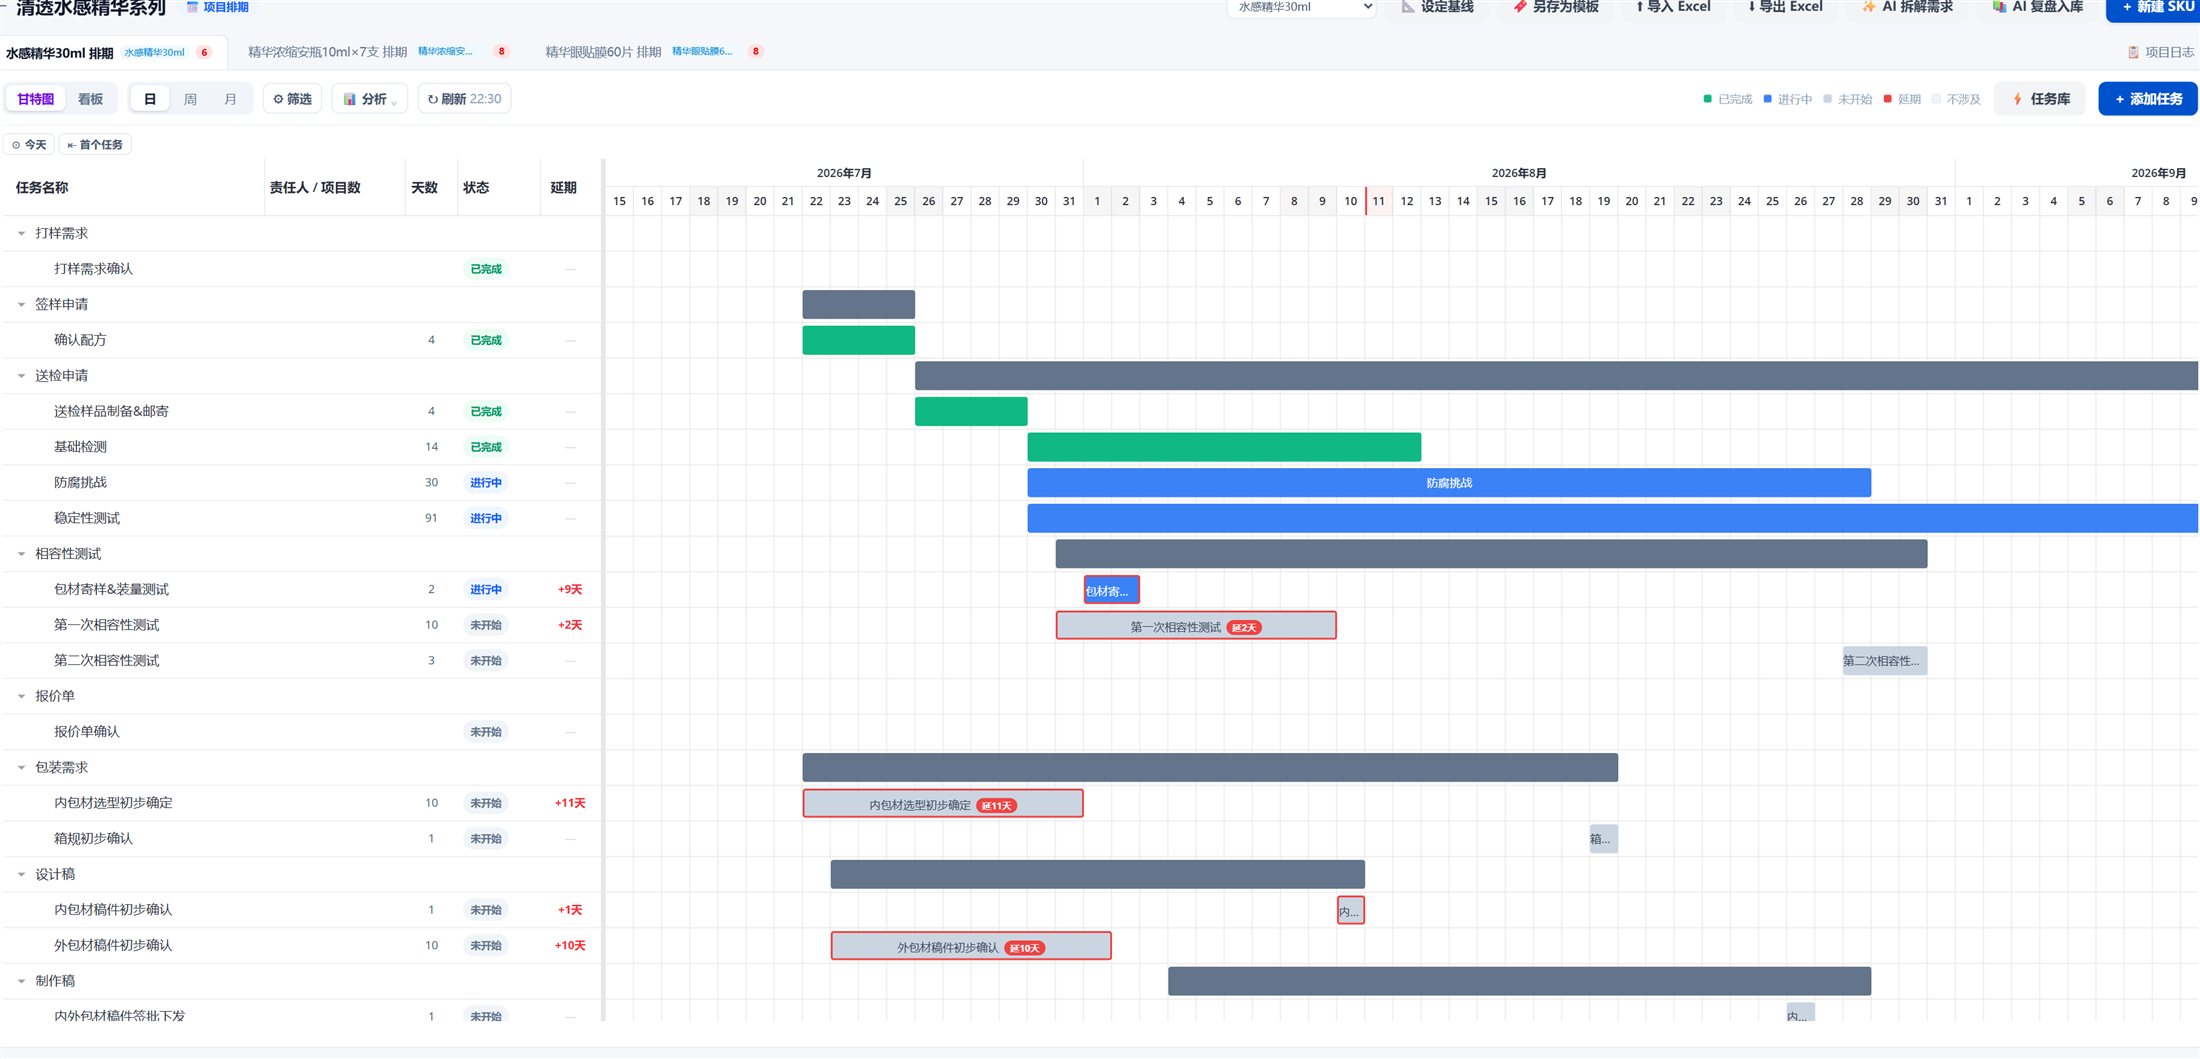This screenshot has height=1059, width=2200.
Task: Jump to today with 今天
Action: tap(29, 145)
